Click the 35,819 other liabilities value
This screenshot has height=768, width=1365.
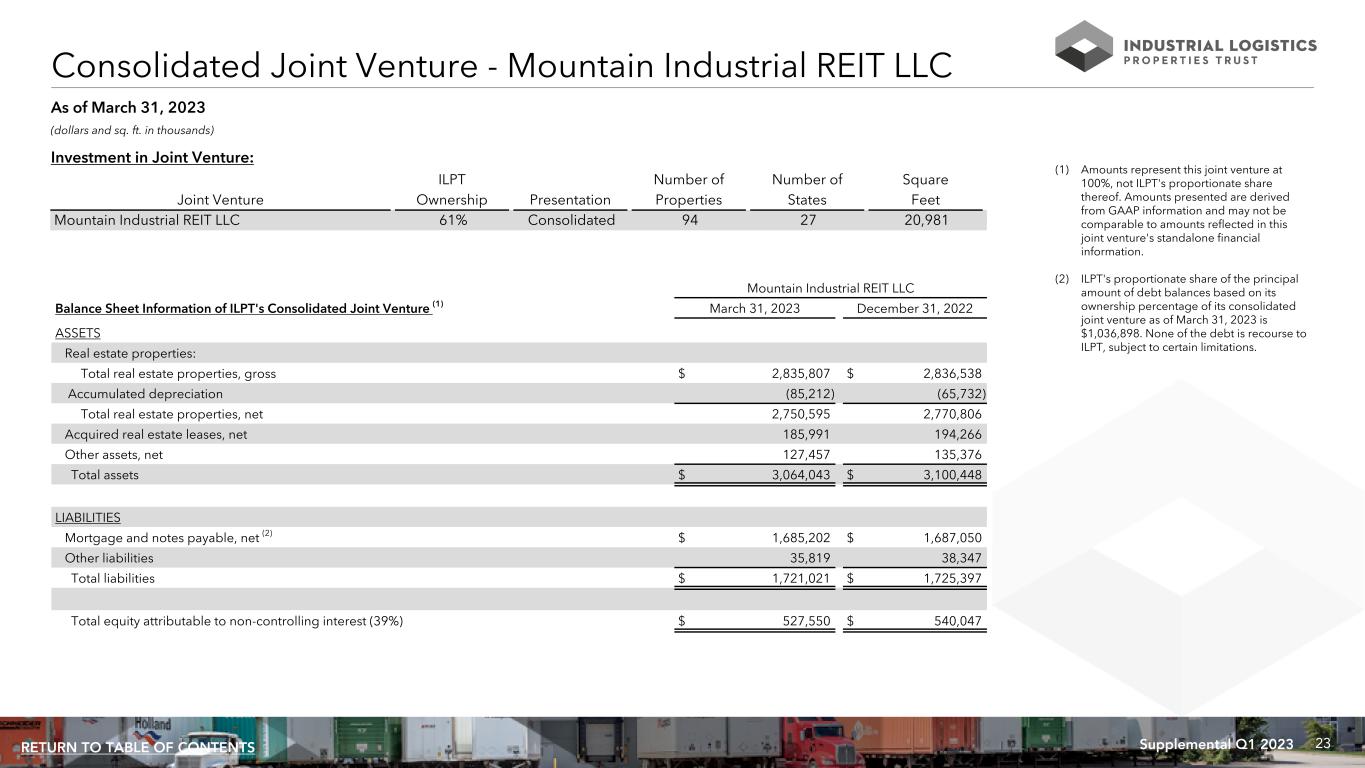tap(812, 558)
